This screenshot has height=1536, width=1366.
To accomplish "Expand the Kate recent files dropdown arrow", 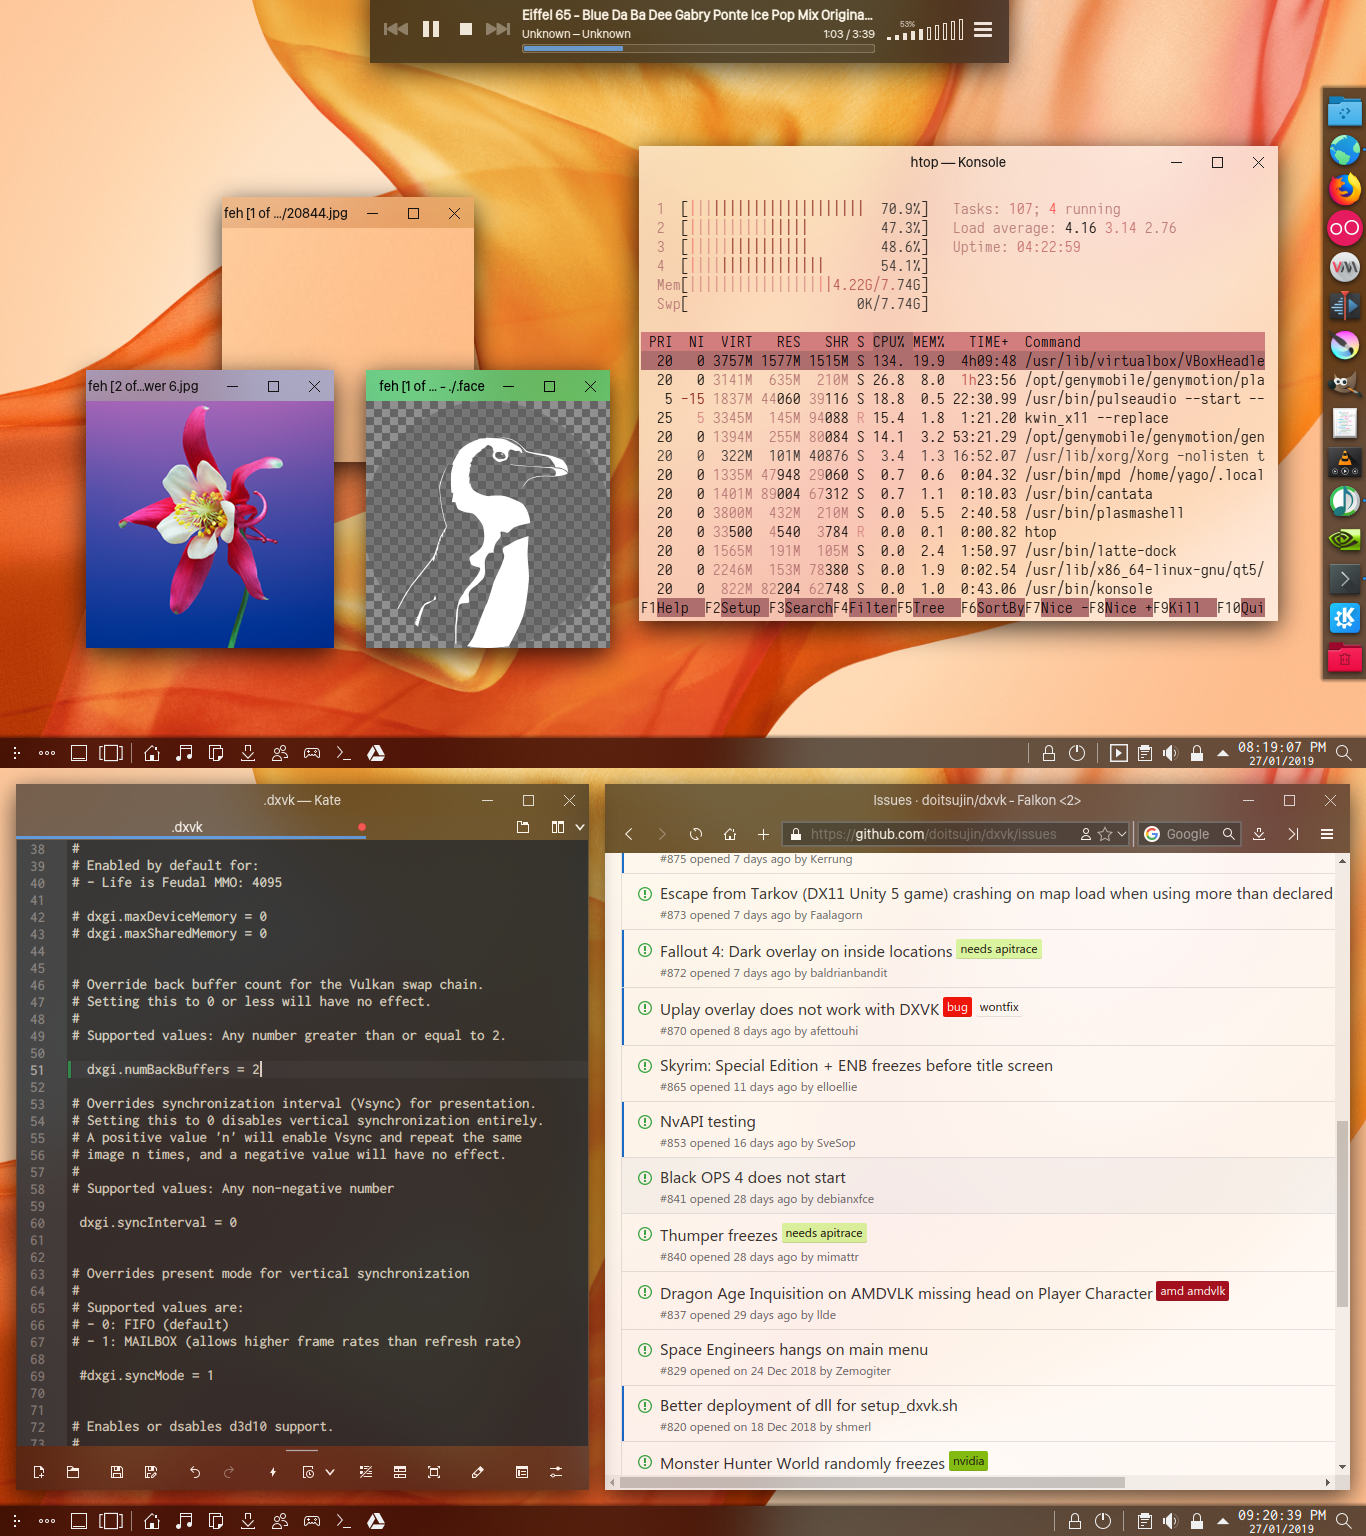I will pyautogui.click(x=330, y=1472).
